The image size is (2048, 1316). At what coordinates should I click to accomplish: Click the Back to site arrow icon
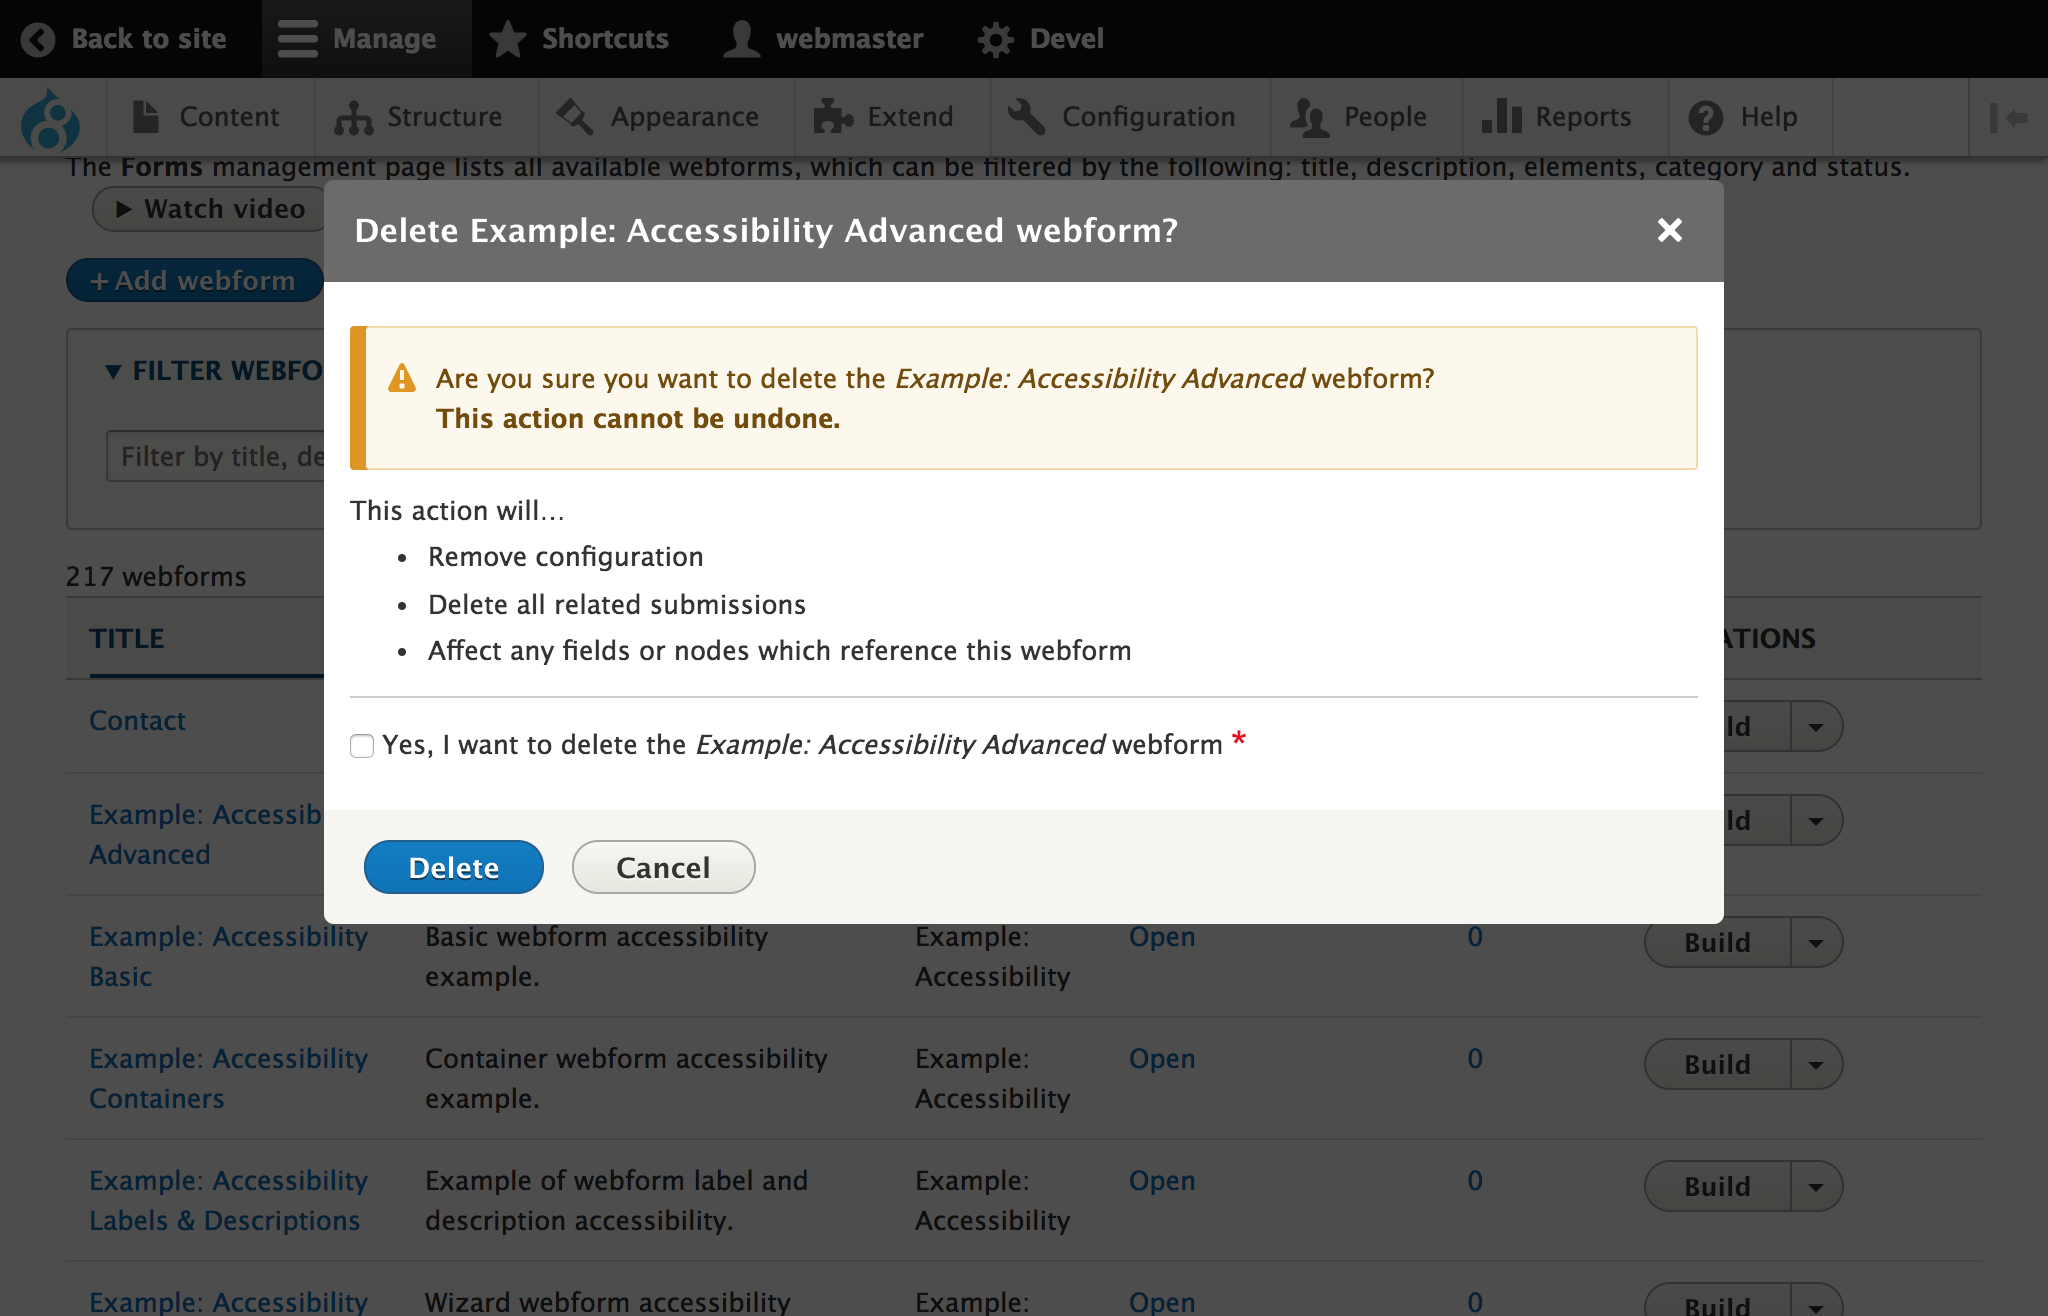[x=38, y=39]
